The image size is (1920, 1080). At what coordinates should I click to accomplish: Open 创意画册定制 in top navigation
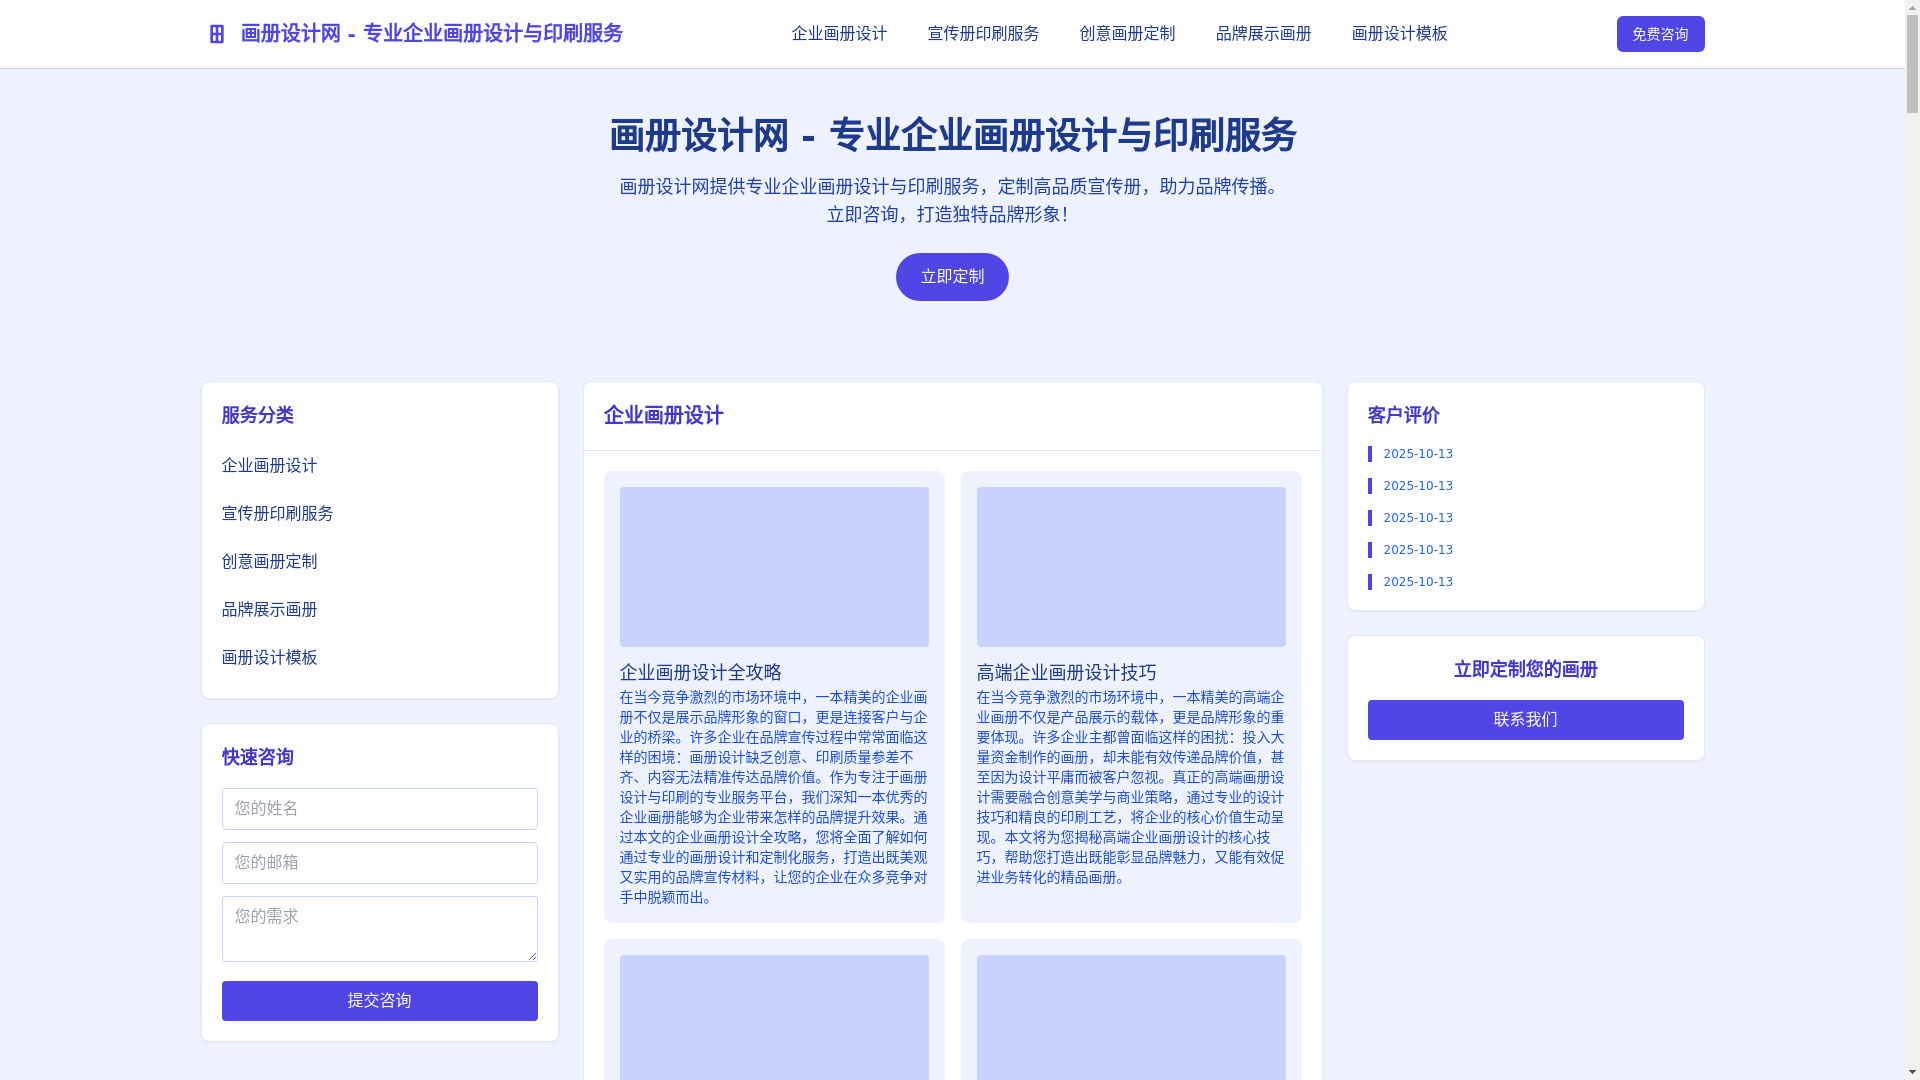1127,34
